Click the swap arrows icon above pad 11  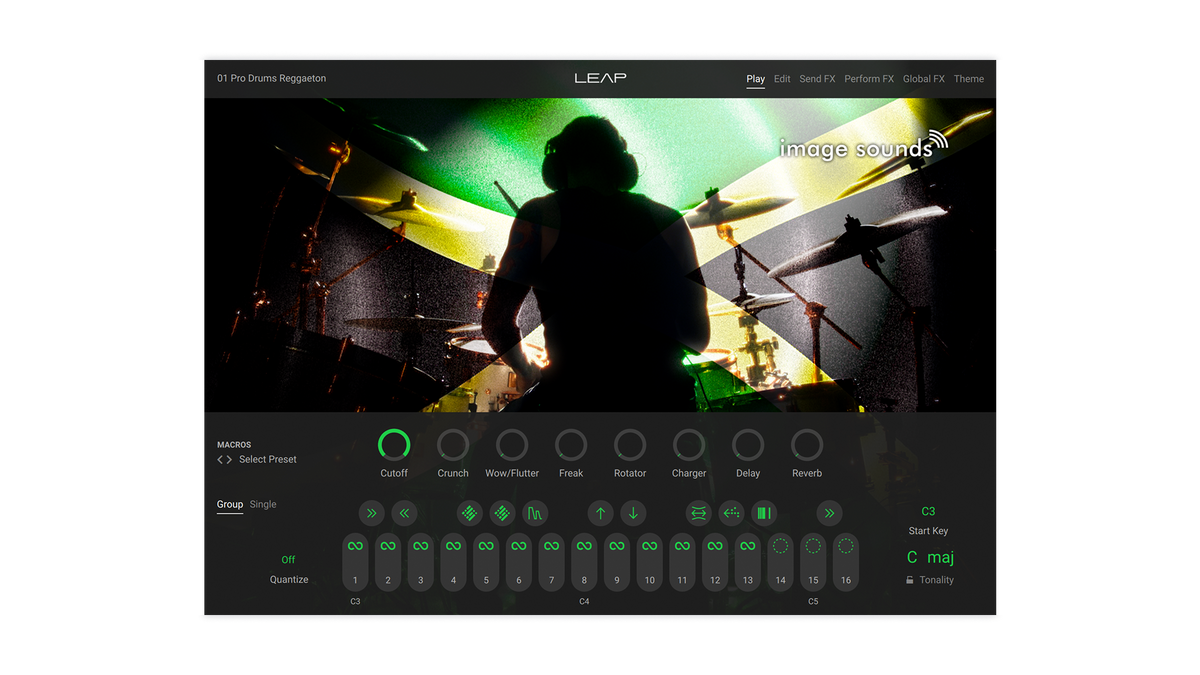click(698, 514)
